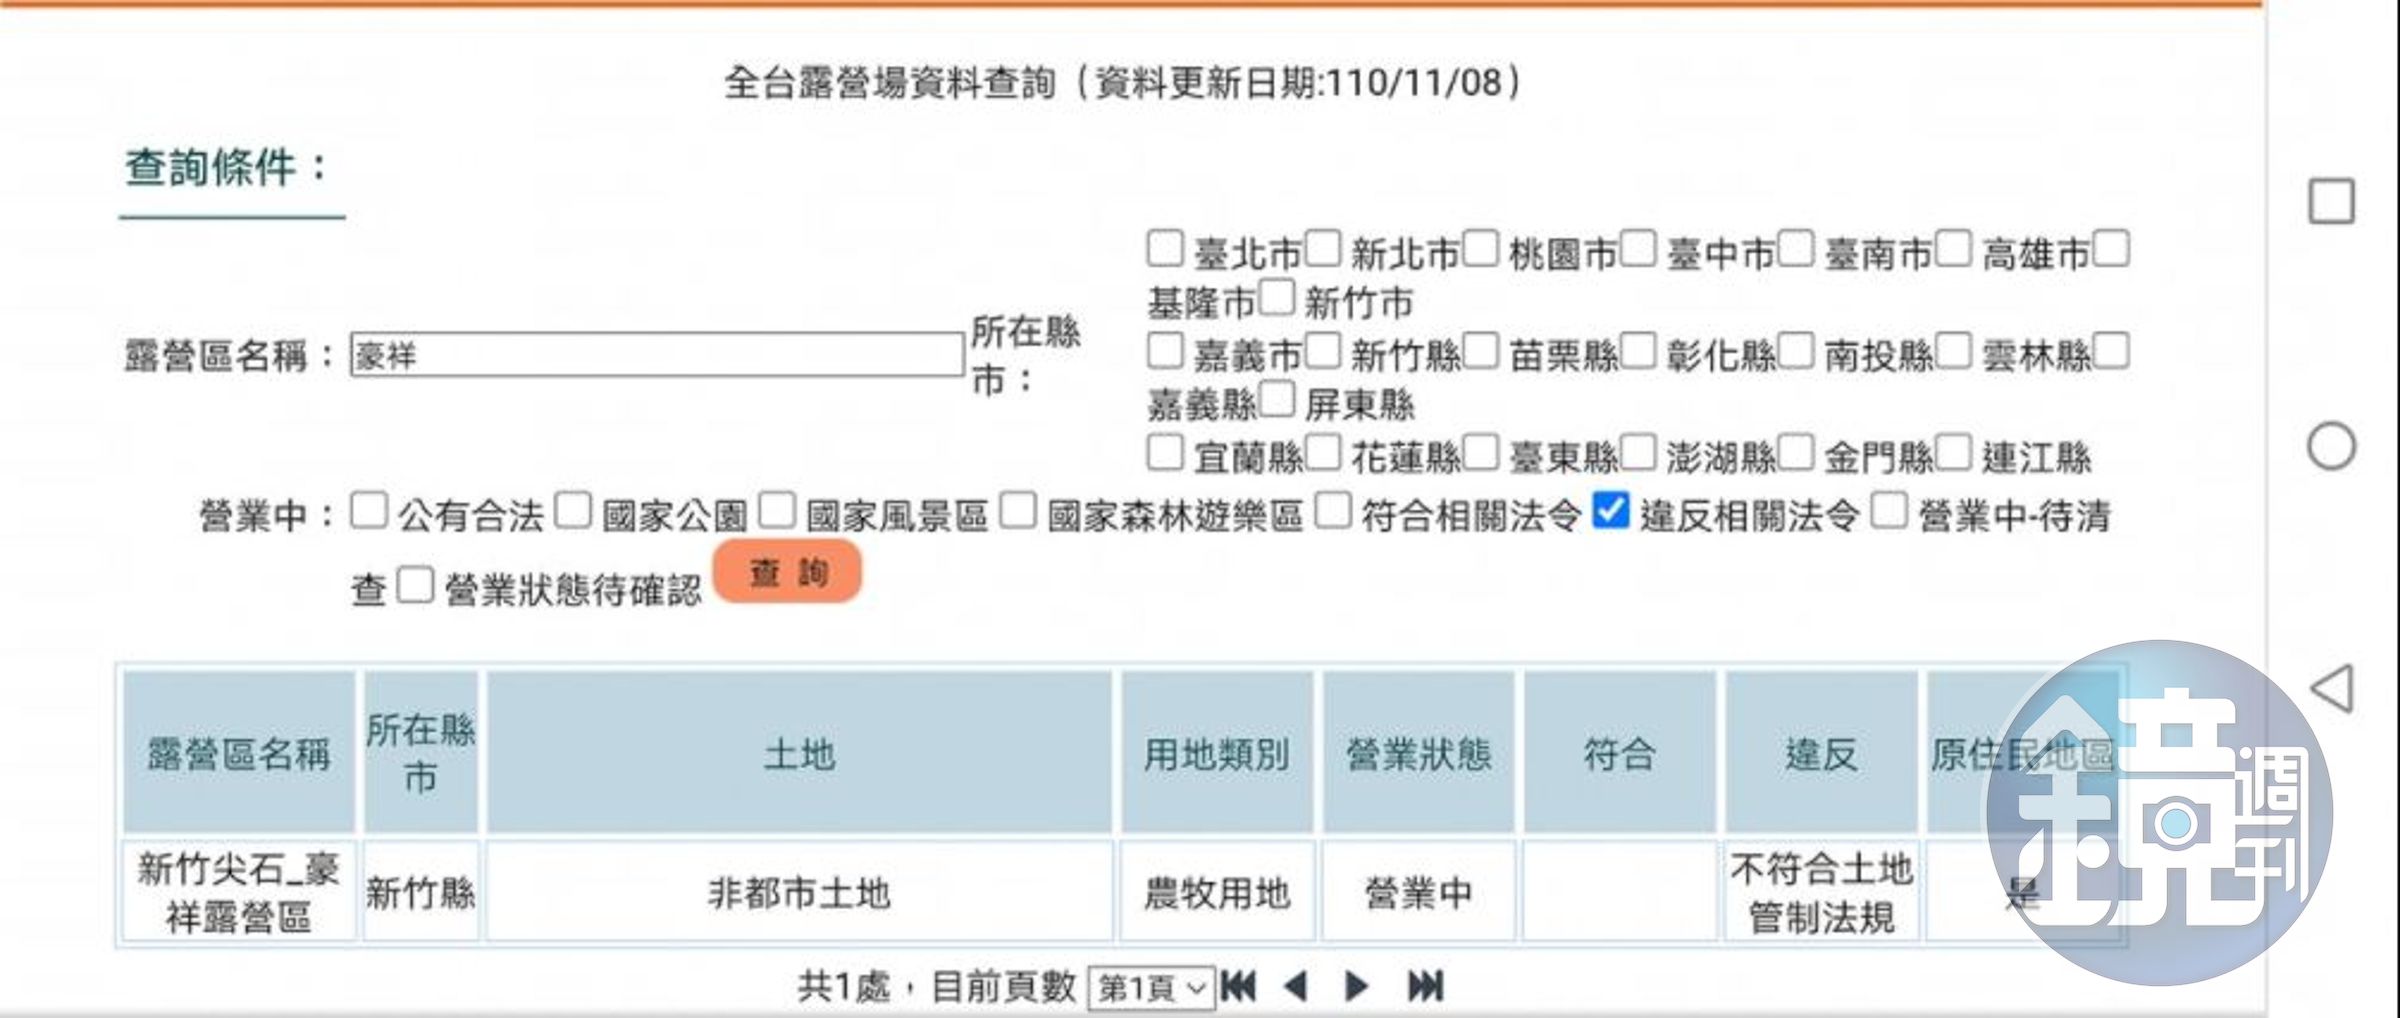
Task: Check the 國家風景區 checkbox
Action: [777, 510]
